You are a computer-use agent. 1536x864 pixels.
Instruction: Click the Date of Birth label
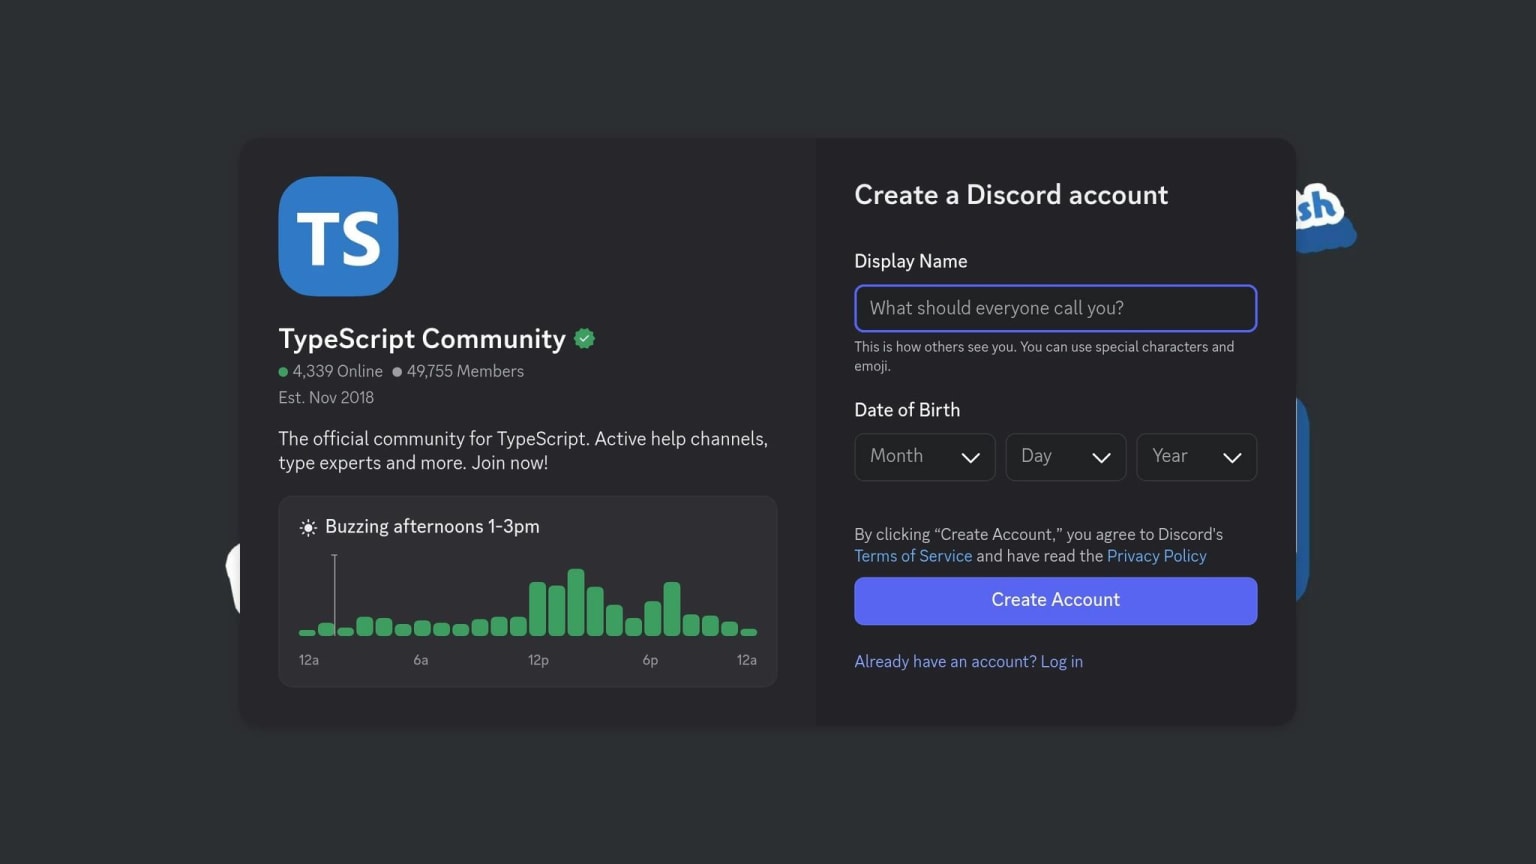tap(907, 410)
